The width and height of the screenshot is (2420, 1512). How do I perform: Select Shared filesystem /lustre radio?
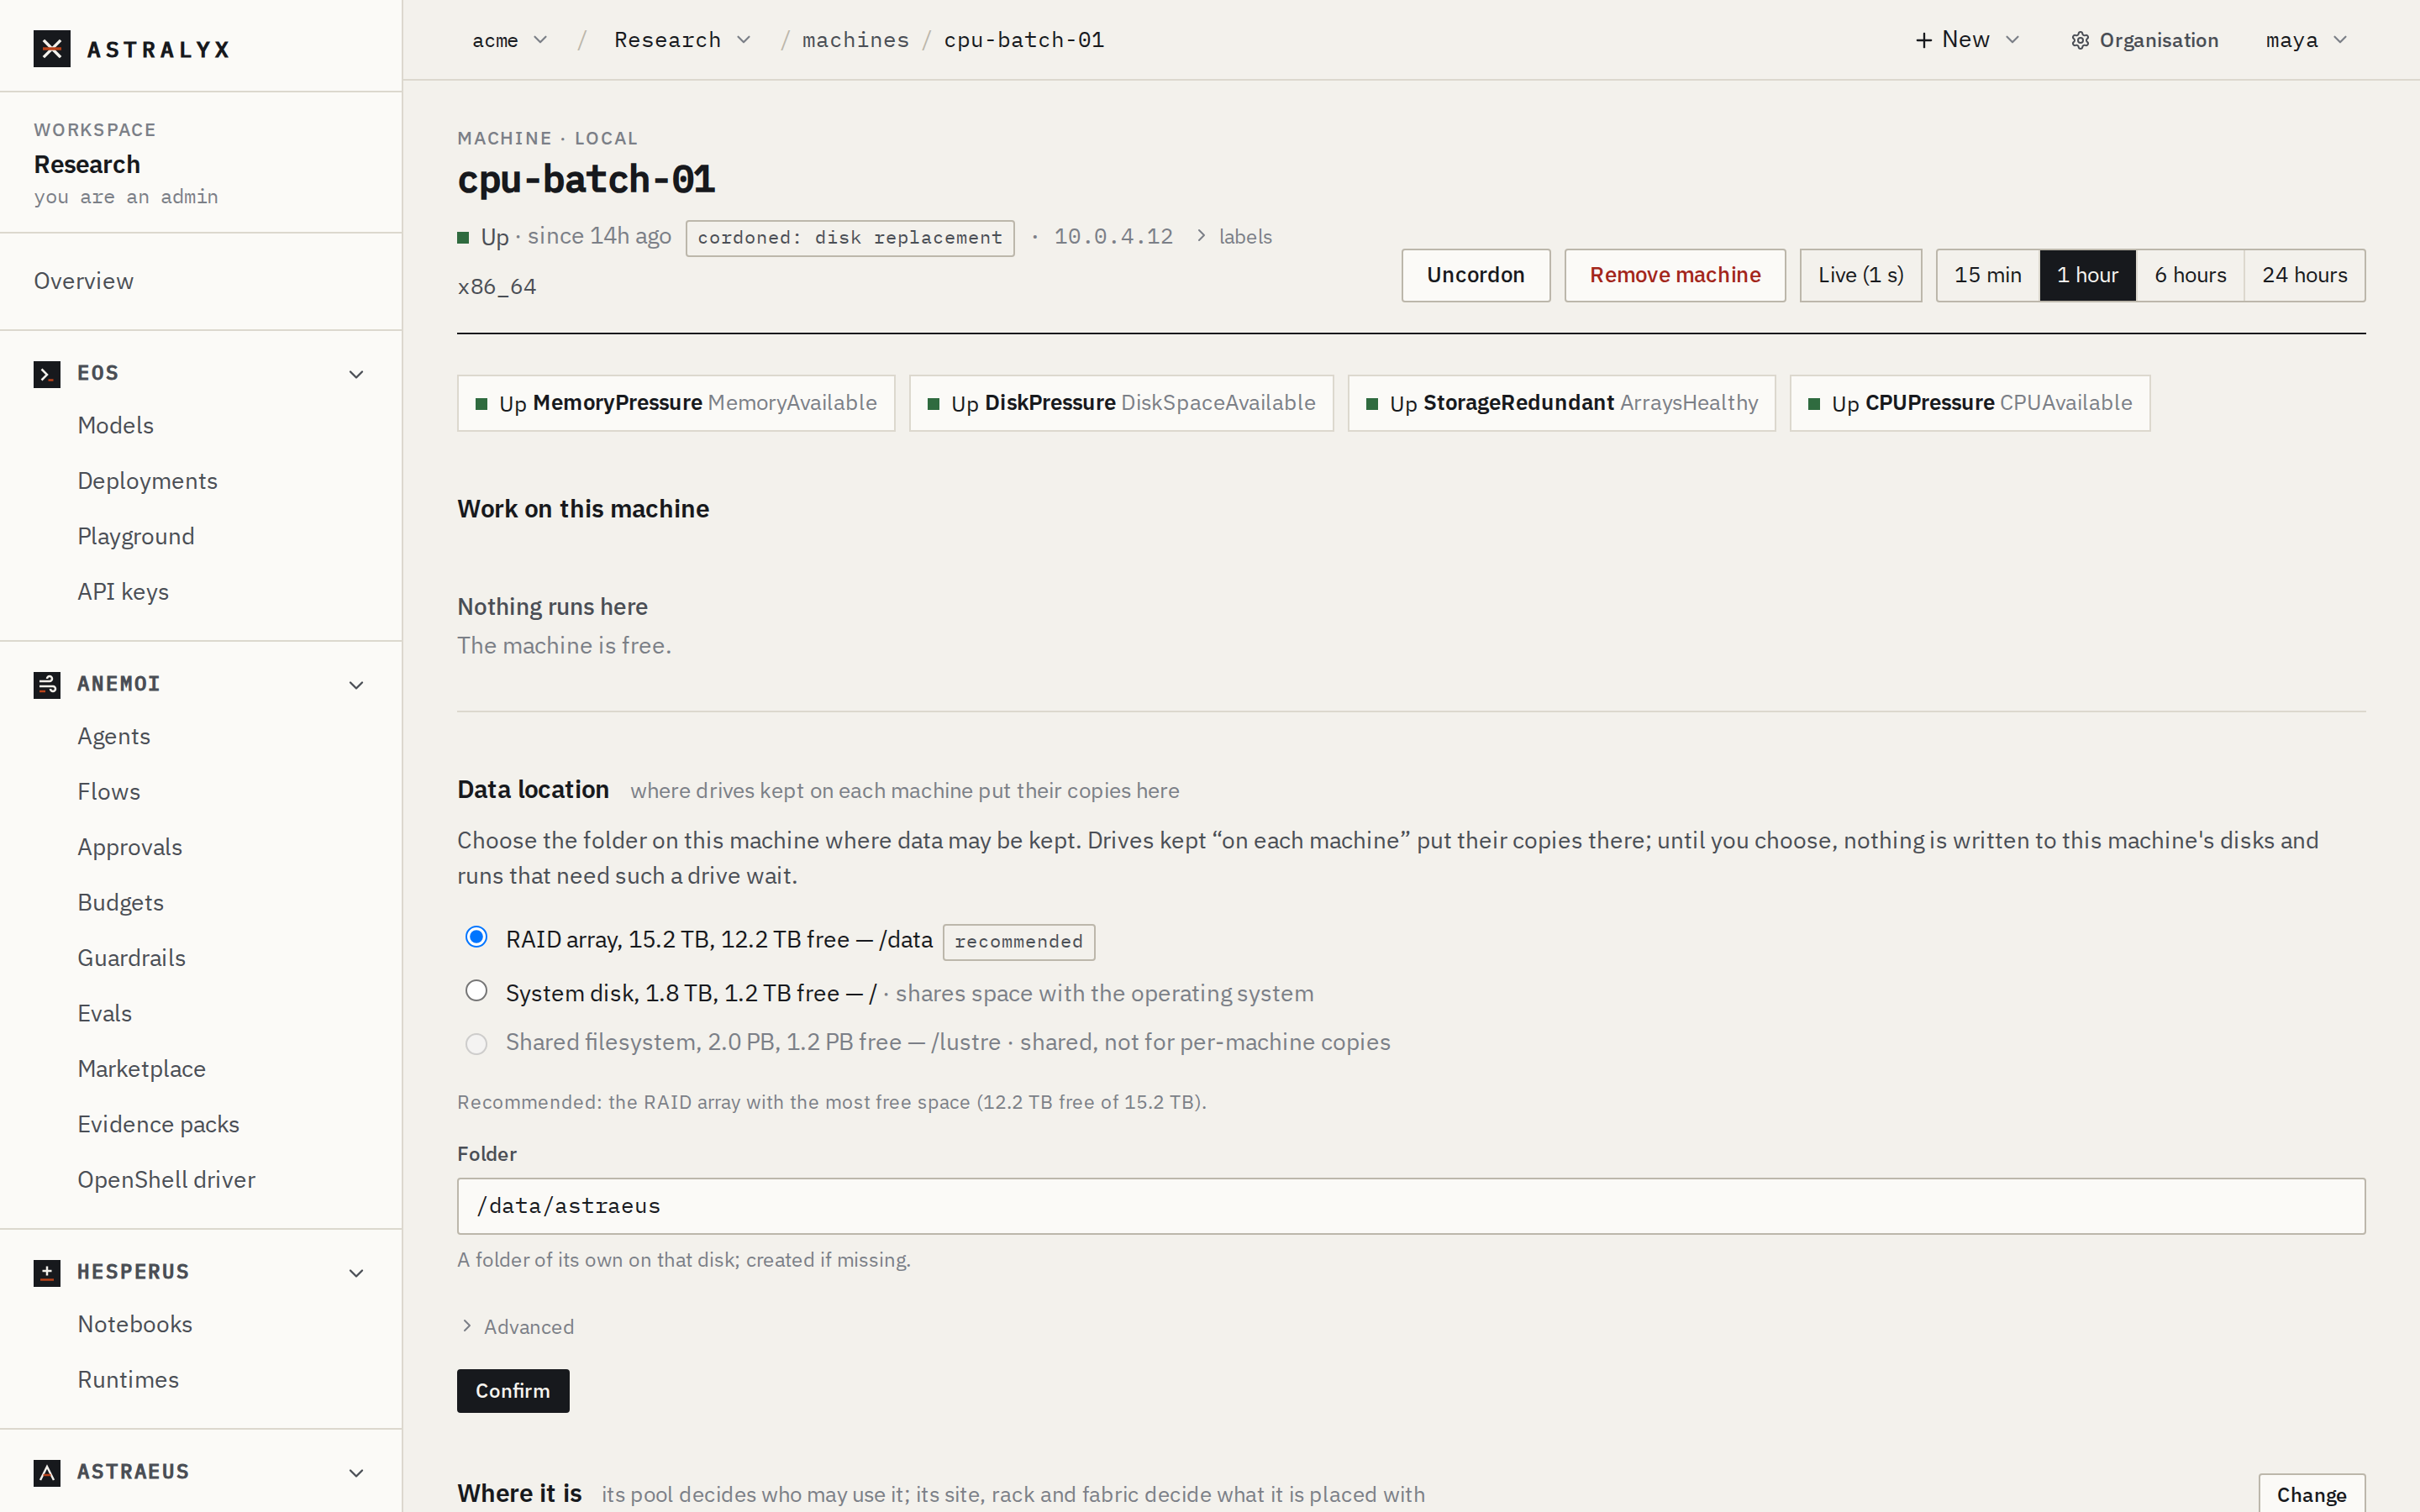476,1044
